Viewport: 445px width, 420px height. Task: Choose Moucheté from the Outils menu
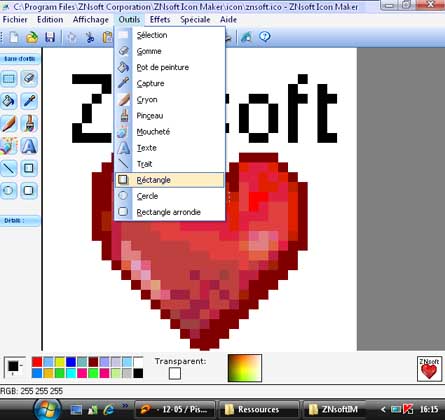pyautogui.click(x=170, y=132)
